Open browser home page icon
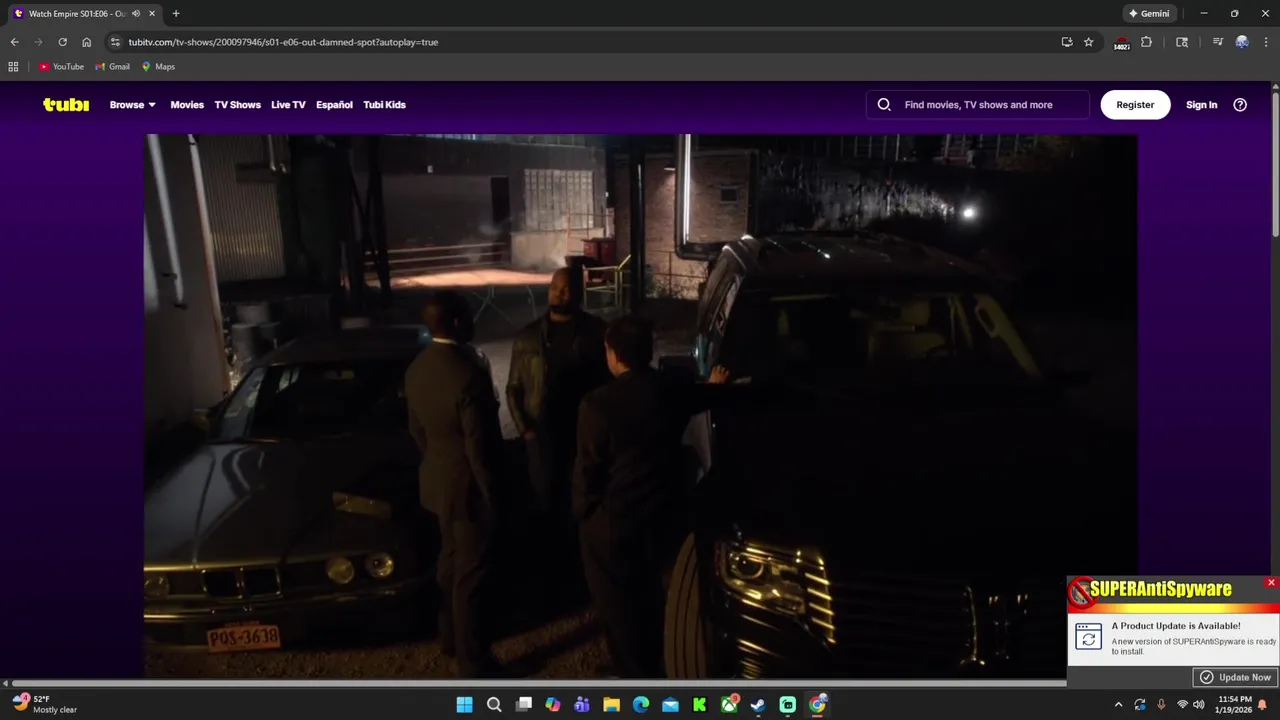 (86, 42)
